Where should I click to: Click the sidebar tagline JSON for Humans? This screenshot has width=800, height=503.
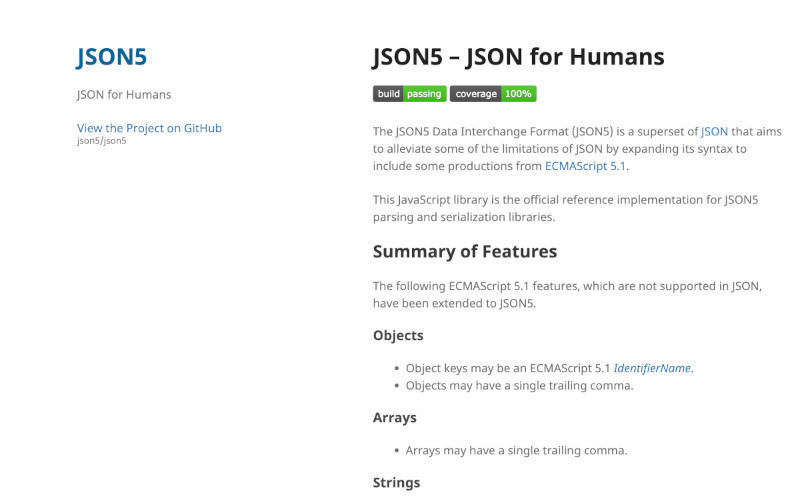tap(124, 95)
